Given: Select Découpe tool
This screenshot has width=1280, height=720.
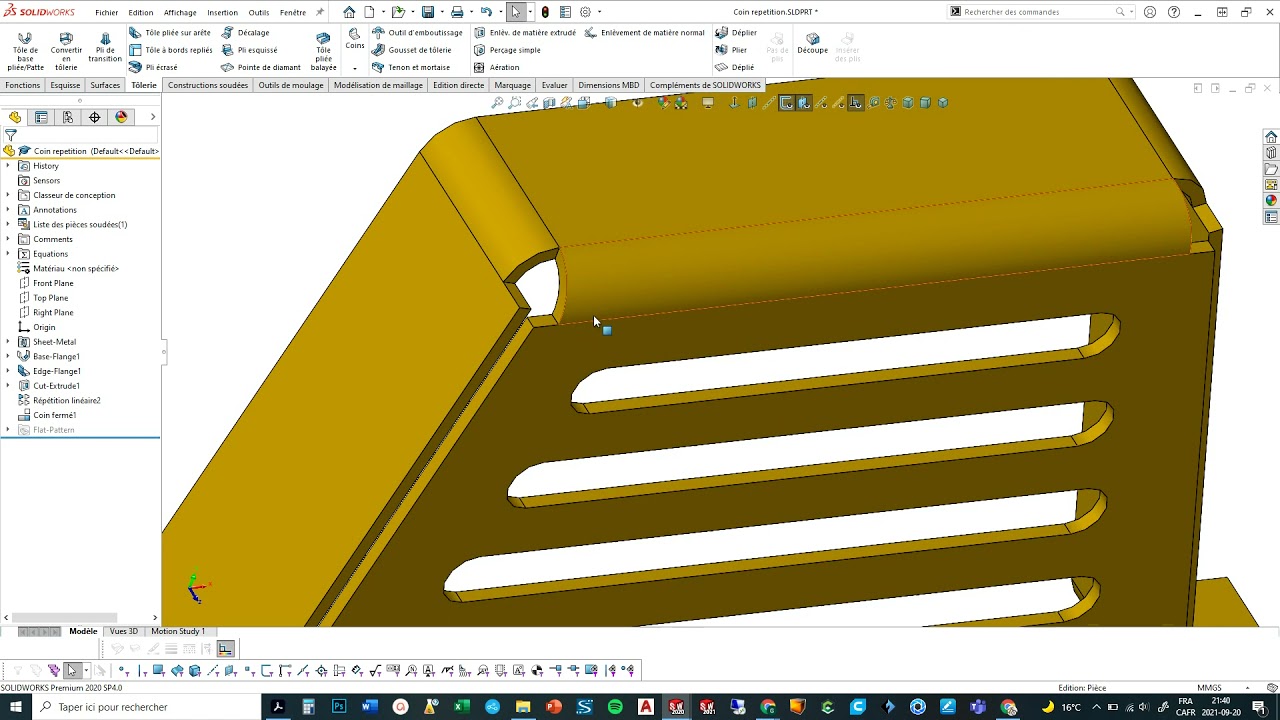Looking at the screenshot, I should tap(812, 43).
